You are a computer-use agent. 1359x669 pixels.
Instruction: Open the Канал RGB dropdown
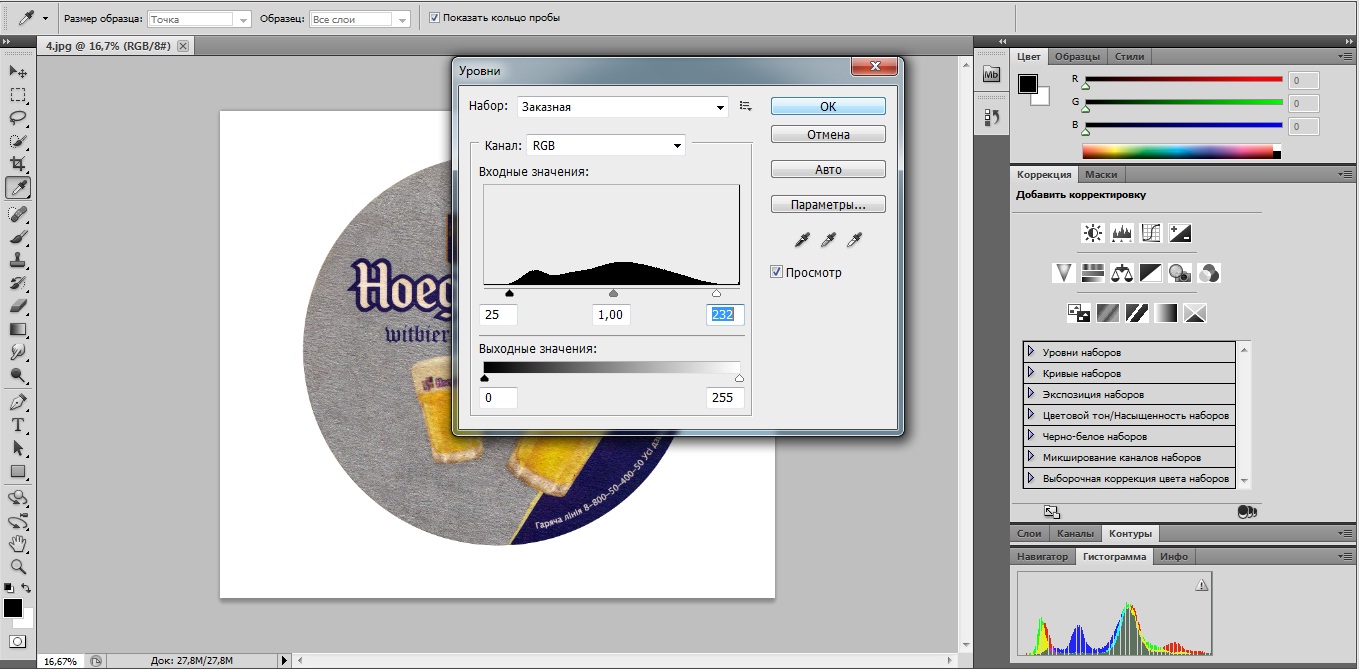click(x=605, y=146)
